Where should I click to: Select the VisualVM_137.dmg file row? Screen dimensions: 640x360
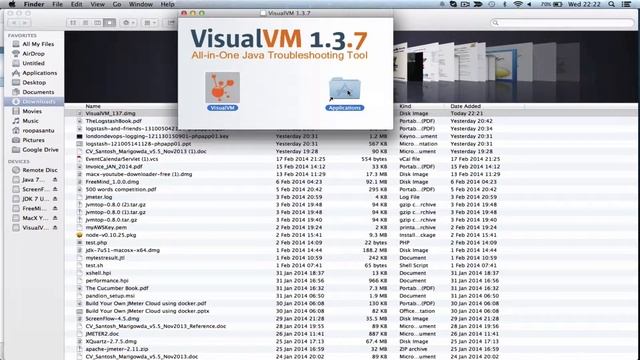point(351,113)
